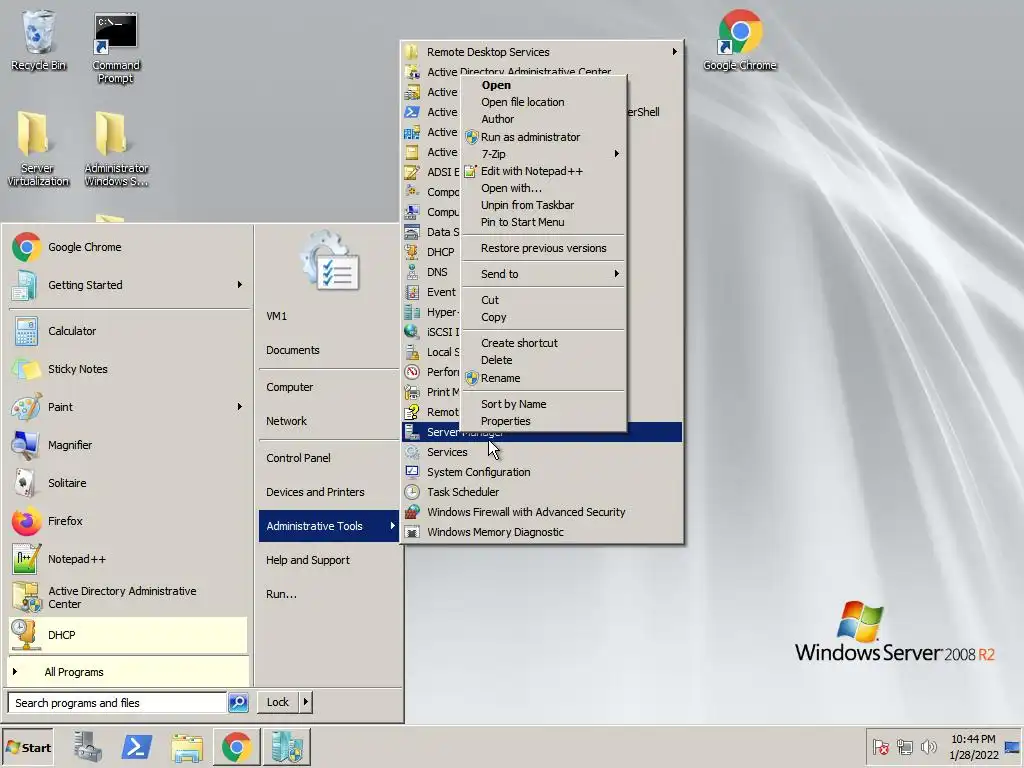This screenshot has width=1024, height=768.
Task: Open Command Prompt desktop shortcut
Action: (x=116, y=48)
